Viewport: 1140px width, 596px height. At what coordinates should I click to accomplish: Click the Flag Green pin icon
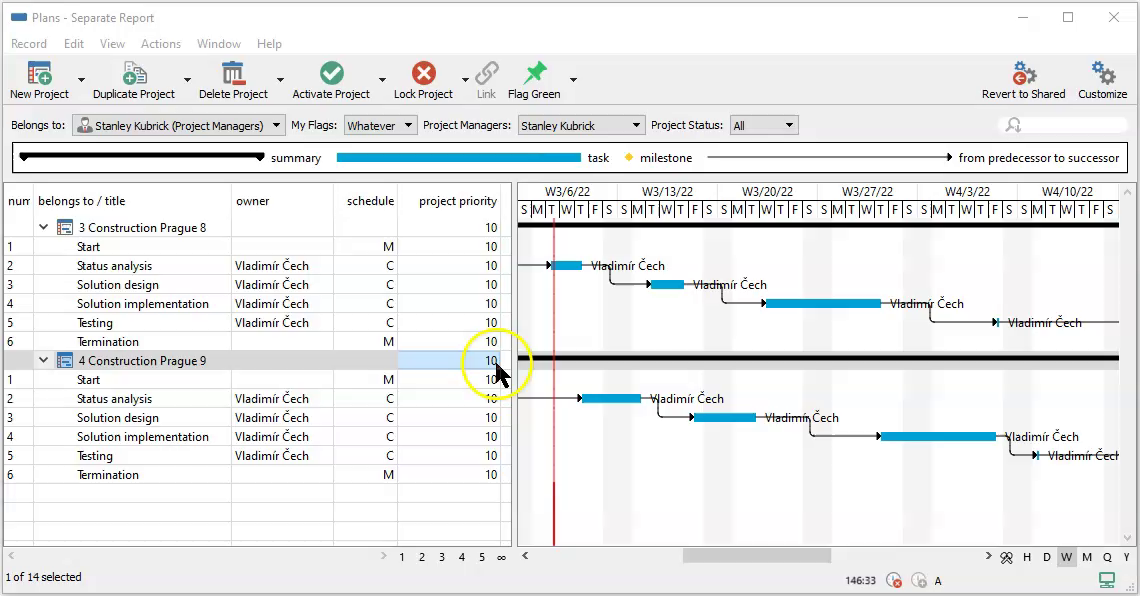(x=534, y=74)
